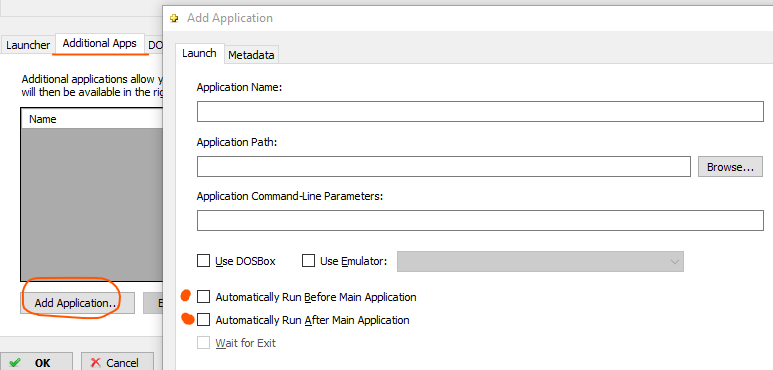Image resolution: width=773 pixels, height=370 pixels.
Task: Click the Application Name input field
Action: click(480, 111)
